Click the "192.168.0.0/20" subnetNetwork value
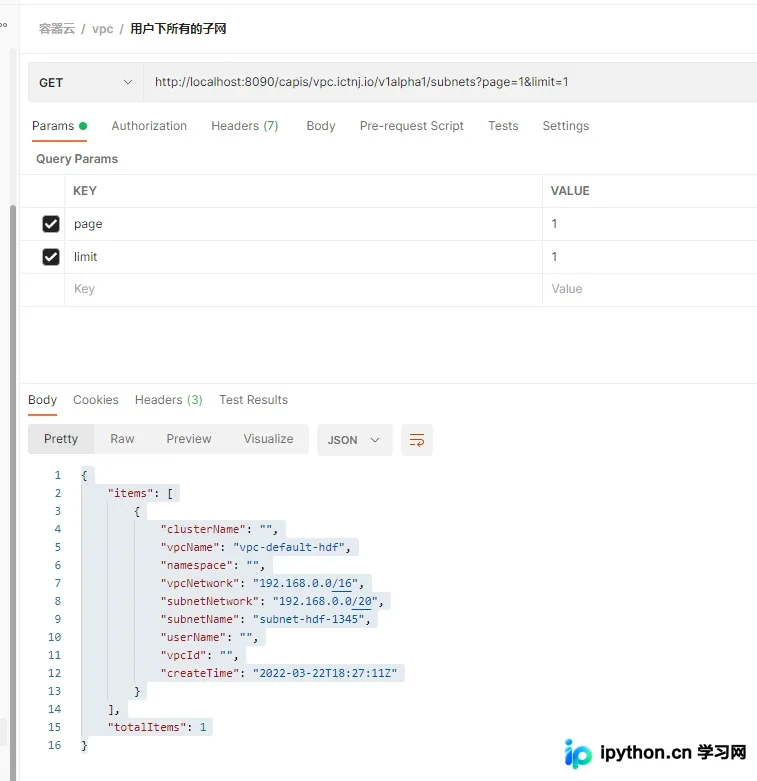This screenshot has height=781, width=757. [325, 601]
